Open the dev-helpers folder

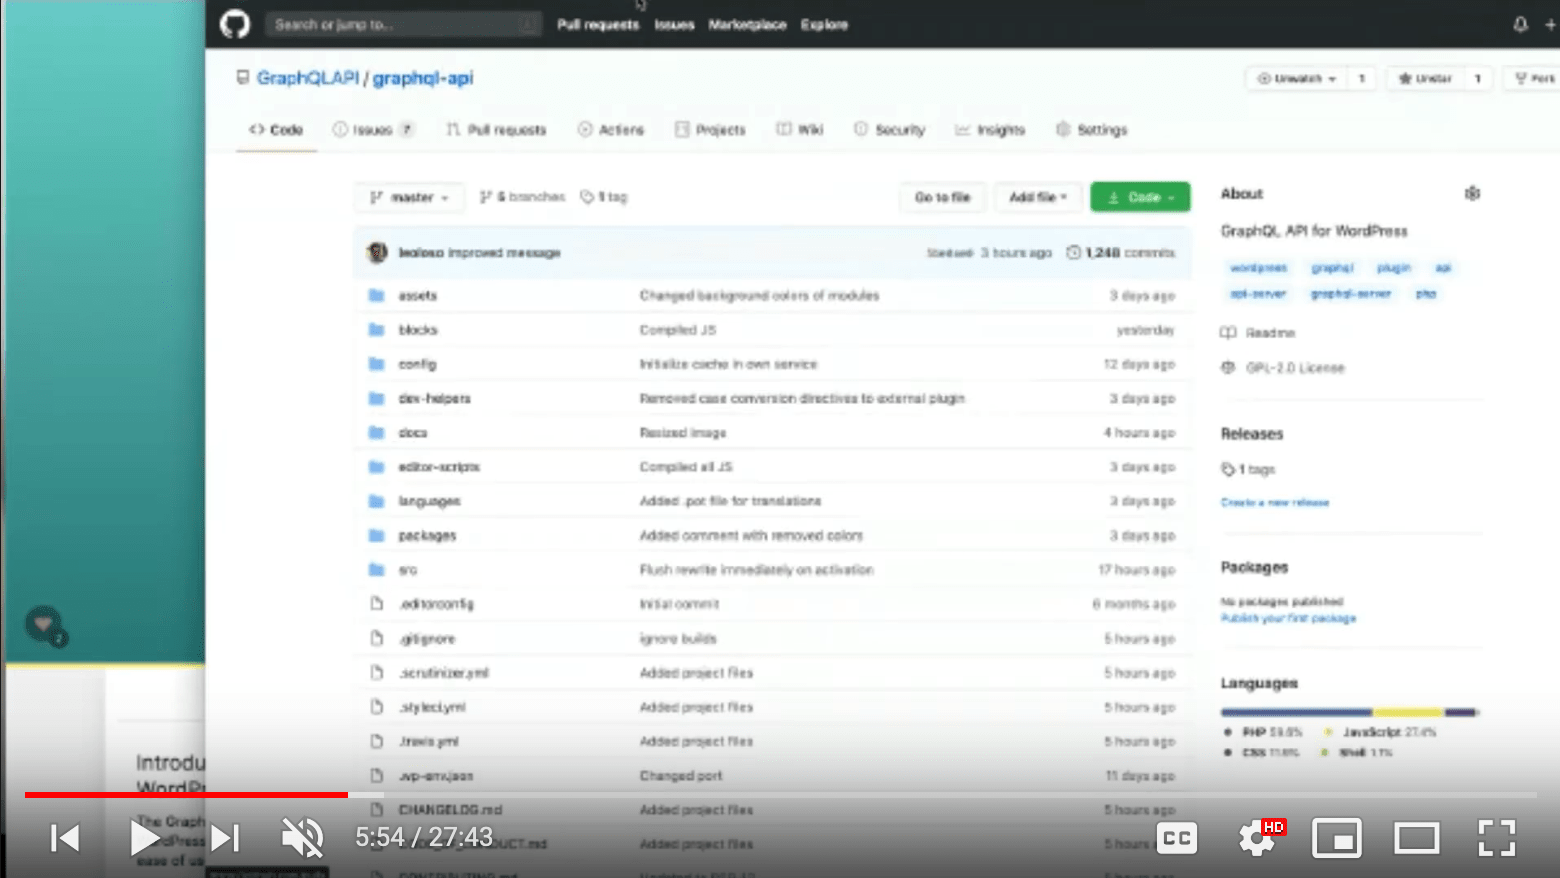pos(434,398)
